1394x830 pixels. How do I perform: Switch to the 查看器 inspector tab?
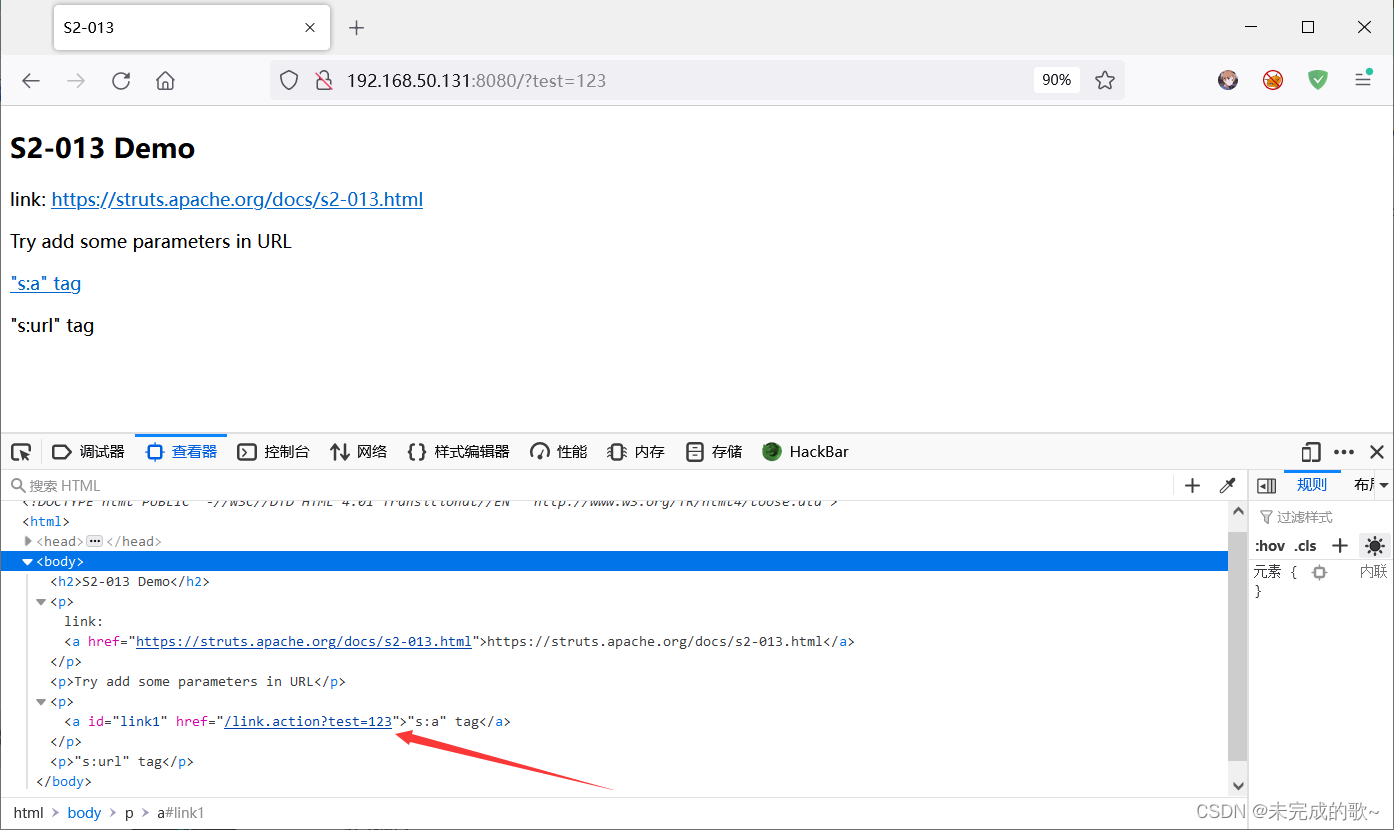[181, 452]
